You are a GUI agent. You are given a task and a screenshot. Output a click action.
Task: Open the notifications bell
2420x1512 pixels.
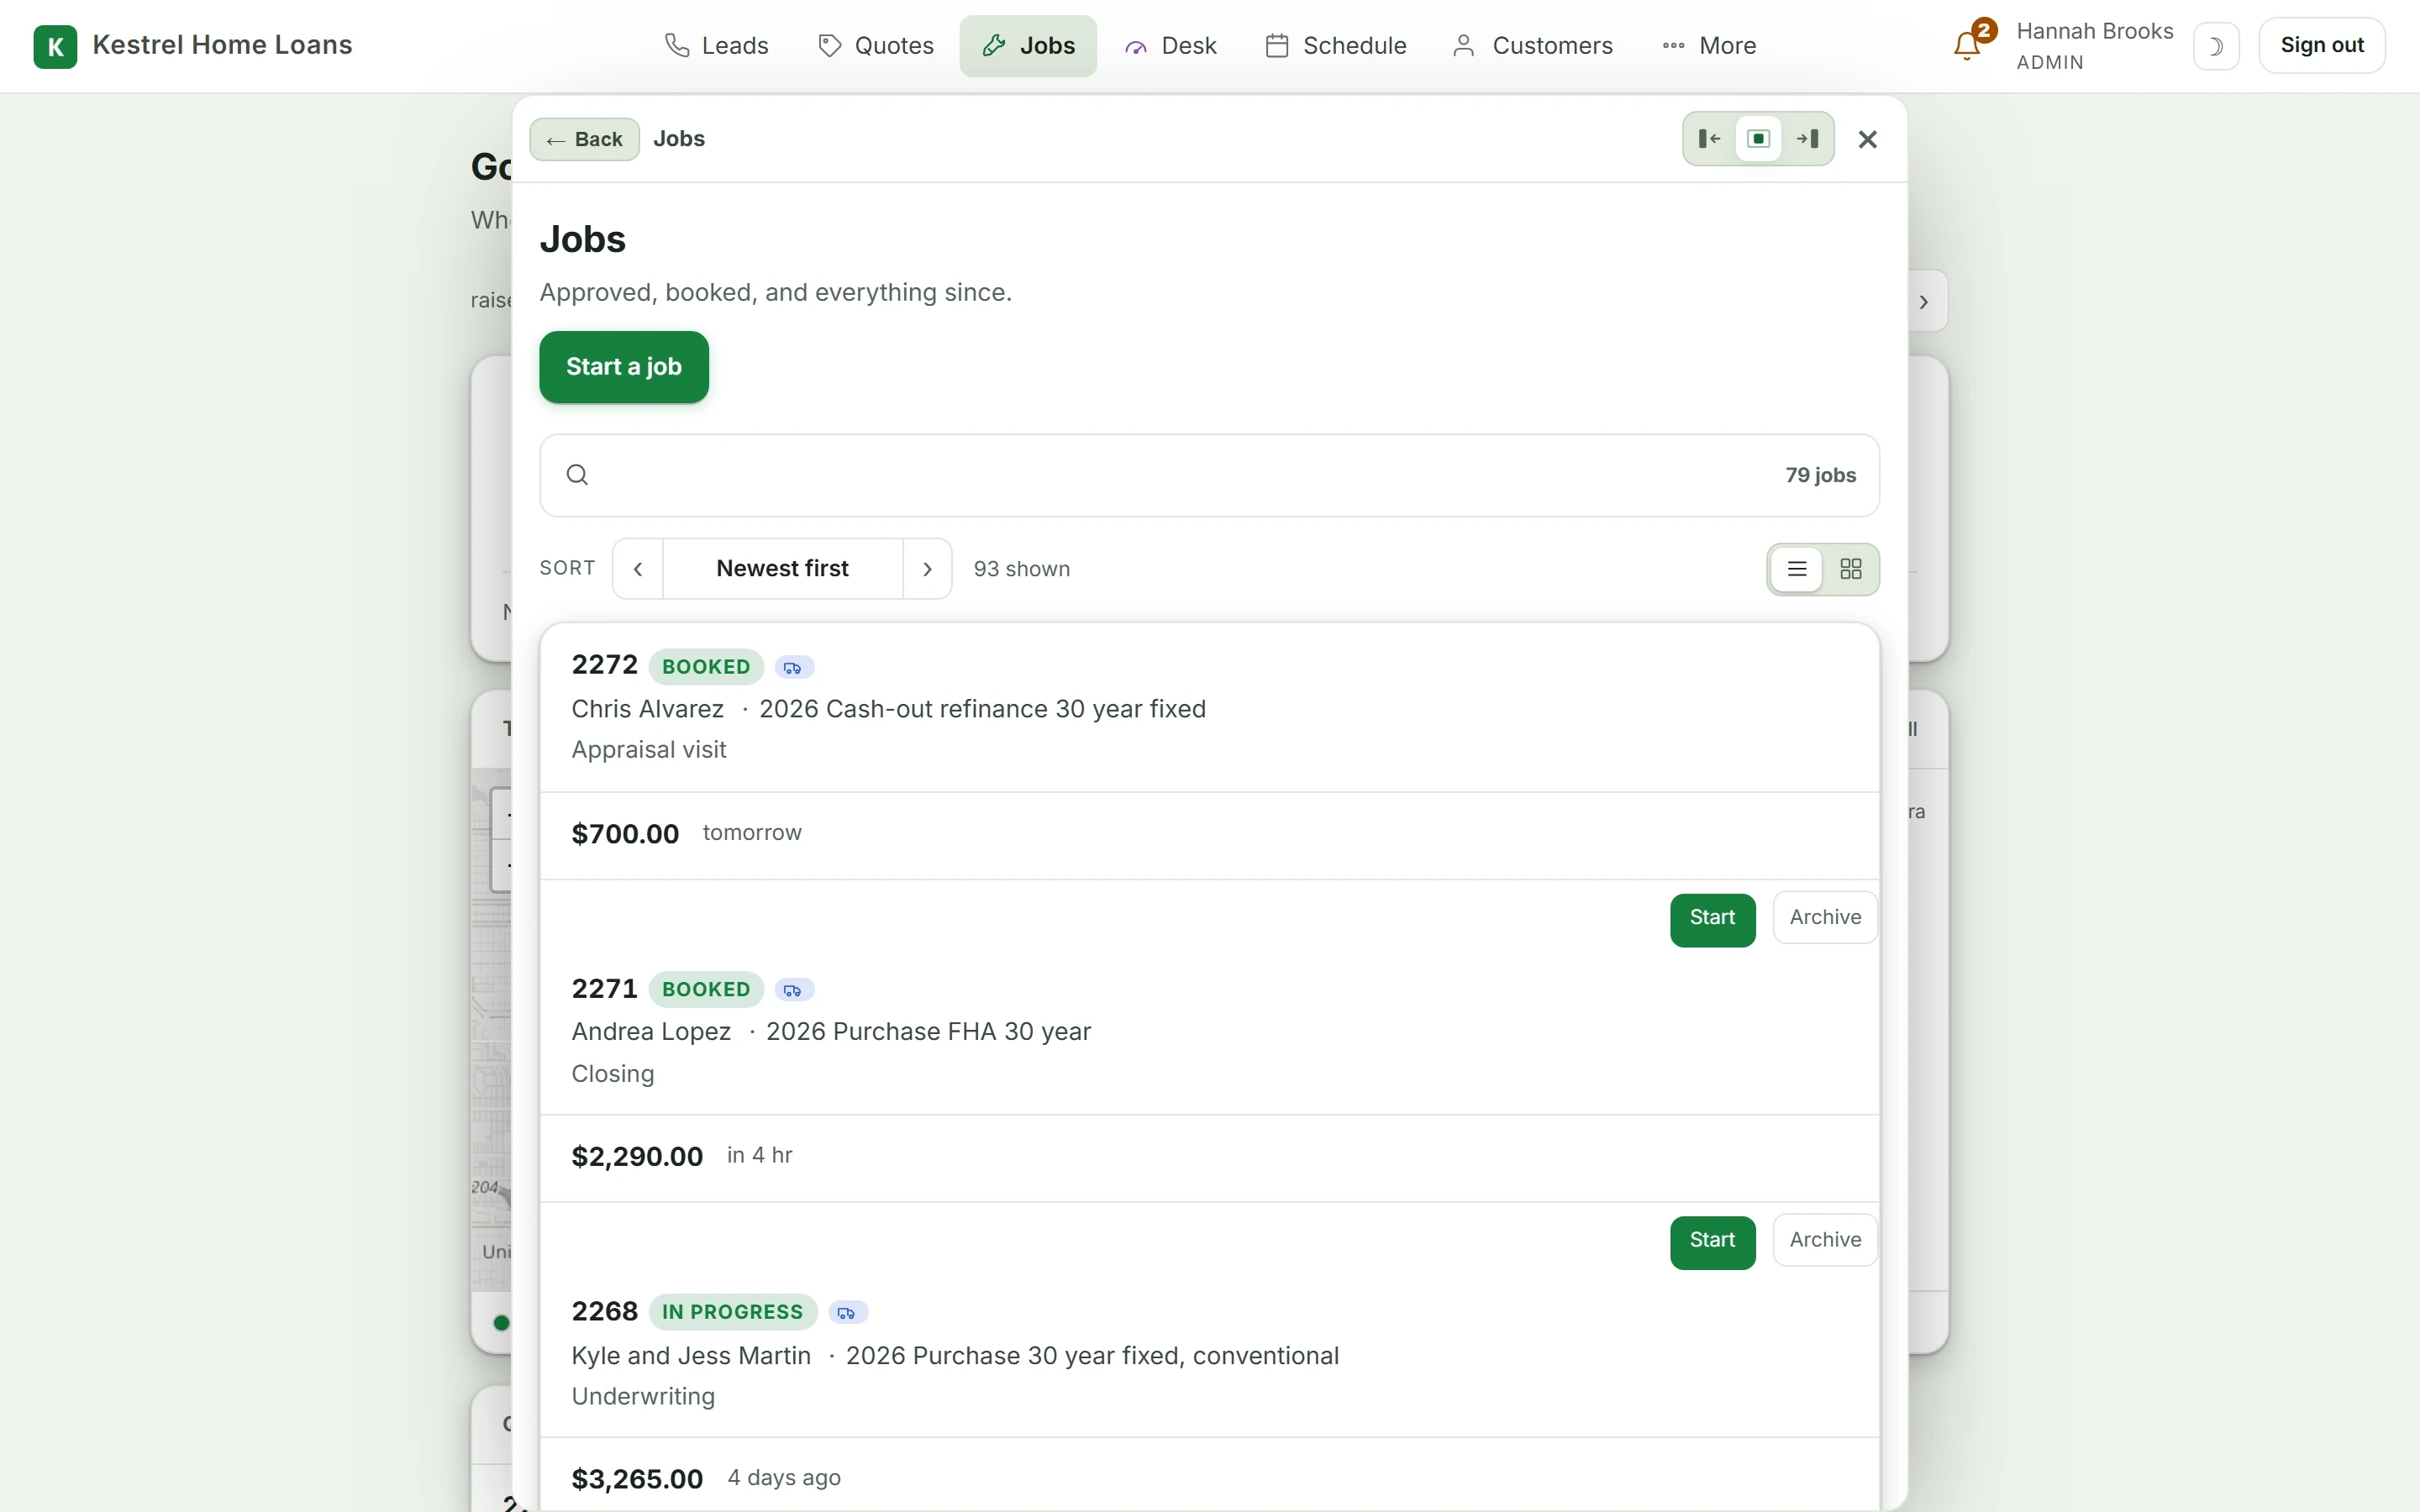(1967, 46)
